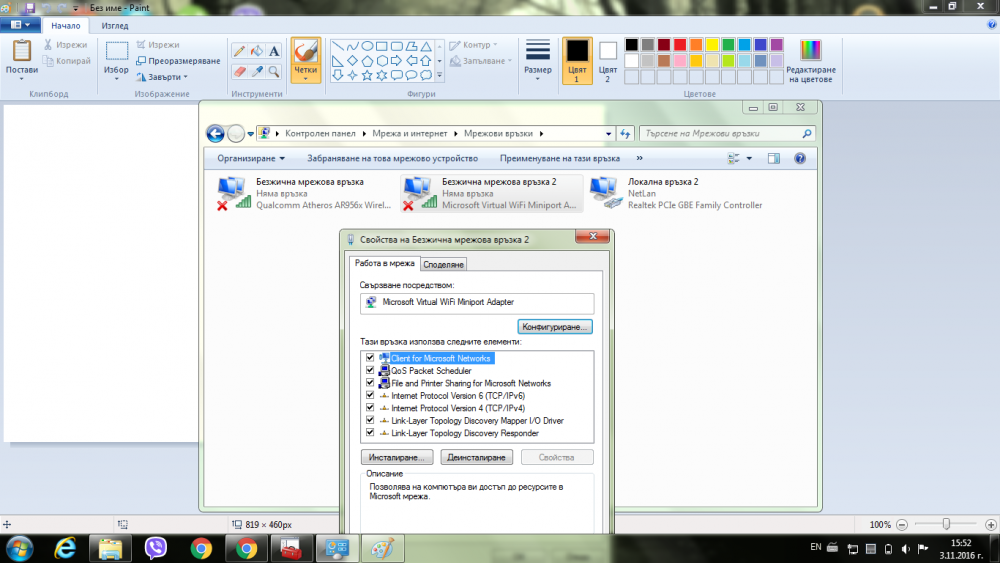
Task: Select the Работа в мрежа tab
Action: click(x=385, y=263)
